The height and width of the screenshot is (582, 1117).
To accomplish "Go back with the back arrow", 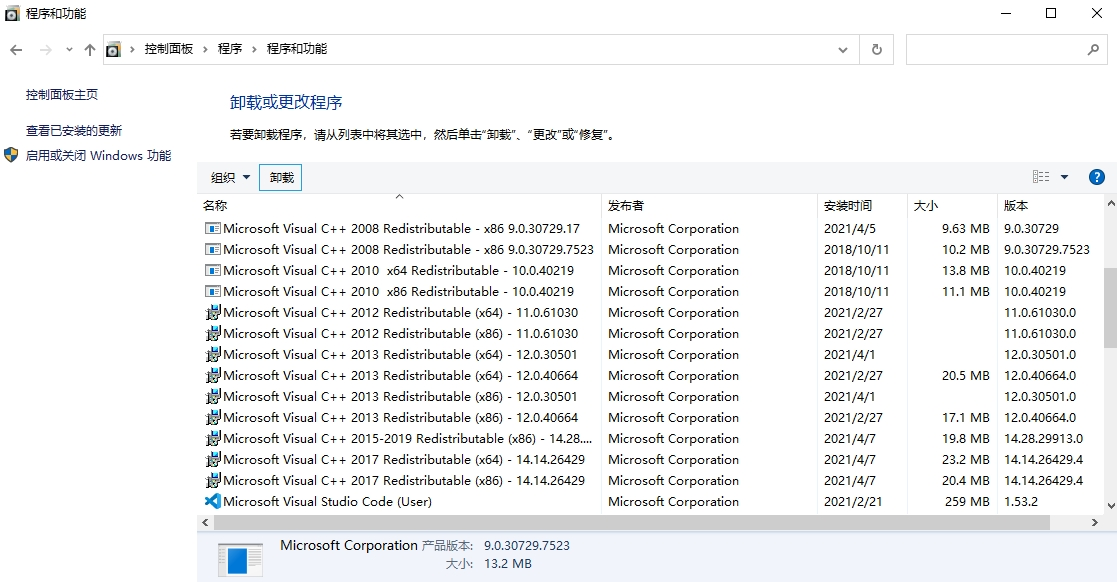I will (16, 50).
